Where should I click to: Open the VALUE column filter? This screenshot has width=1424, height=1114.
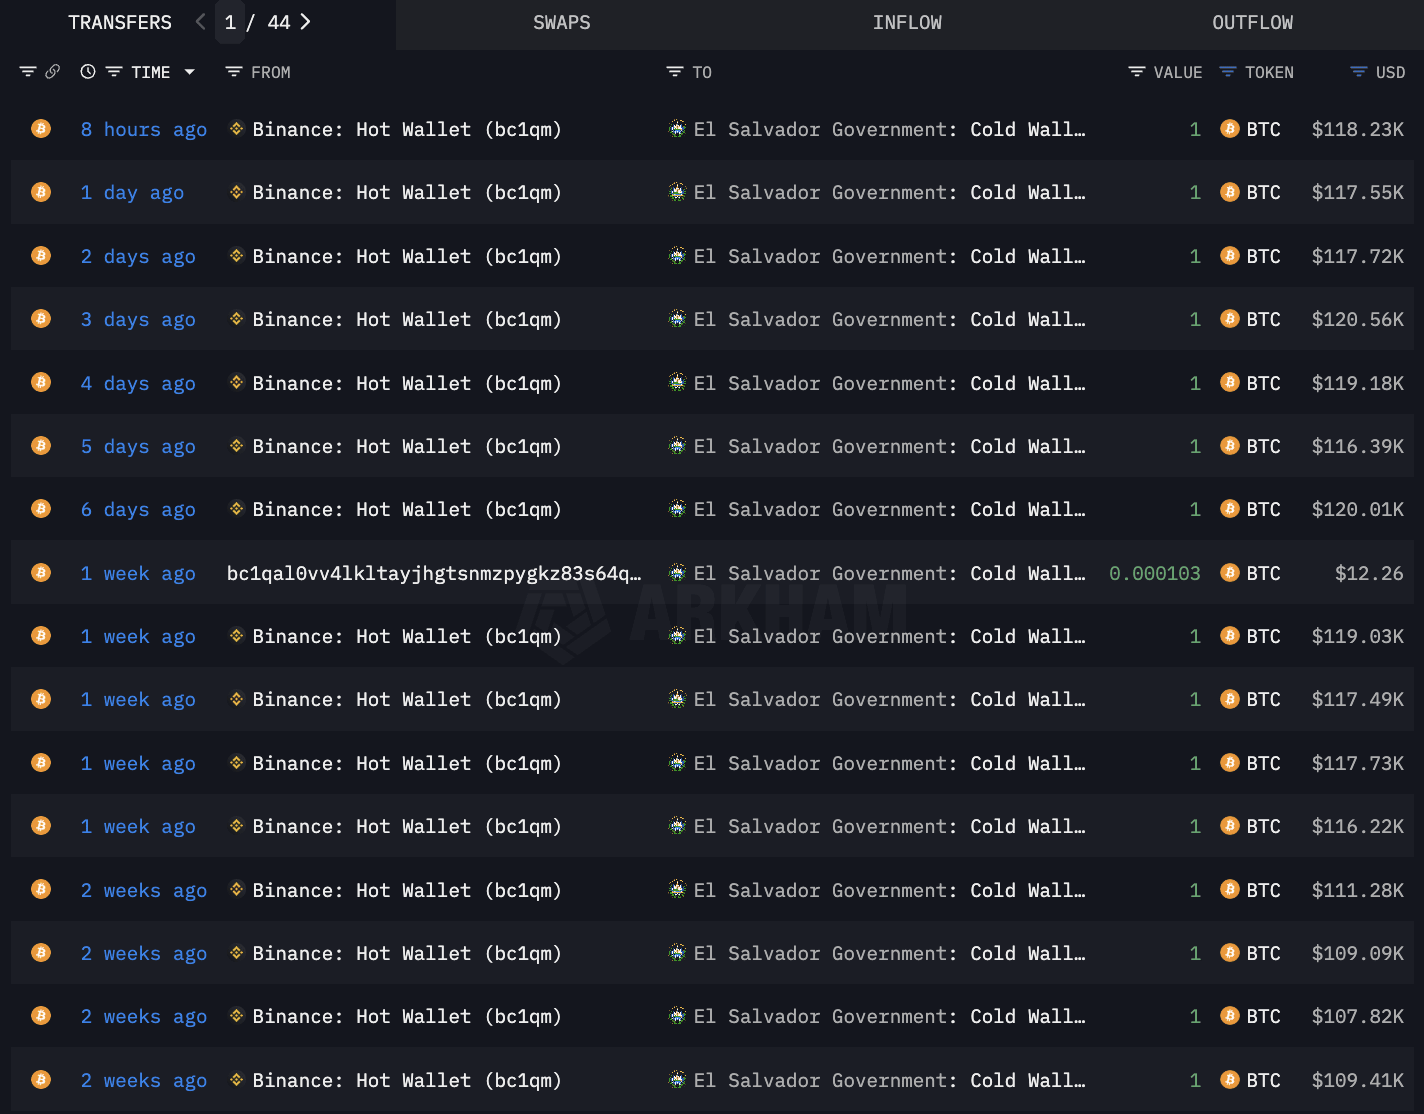coord(1137,72)
